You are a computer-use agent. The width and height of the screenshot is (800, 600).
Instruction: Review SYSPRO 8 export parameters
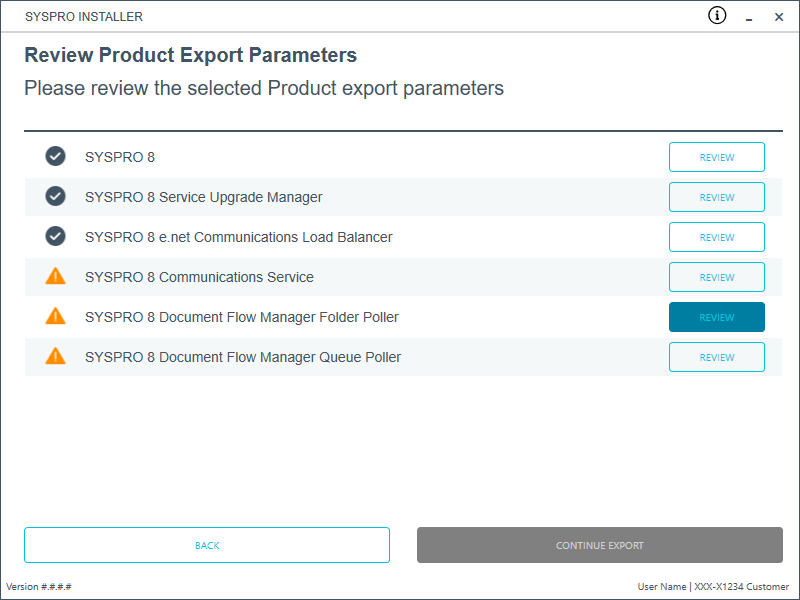pyautogui.click(x=716, y=157)
